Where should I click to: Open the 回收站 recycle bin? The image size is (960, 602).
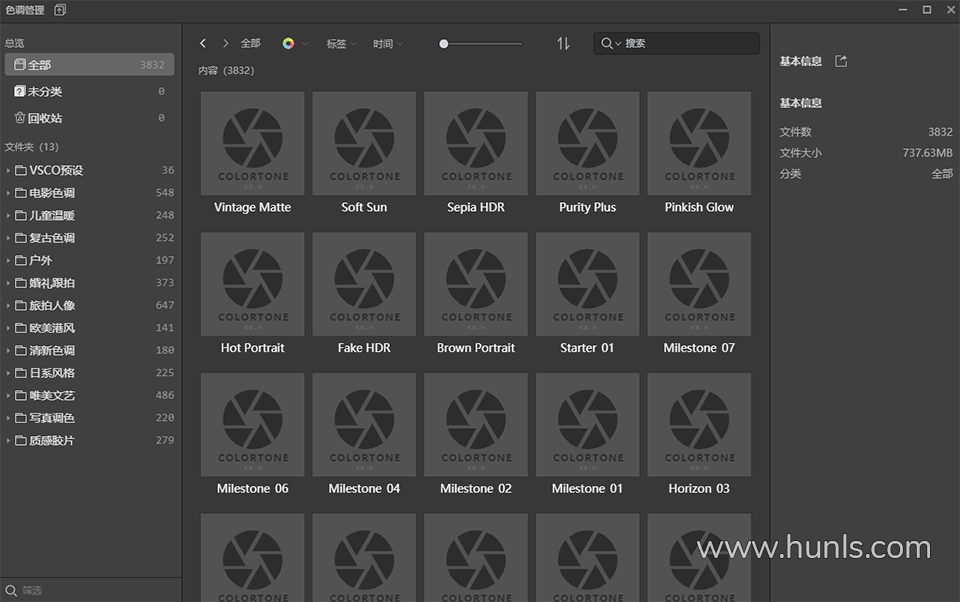tap(89, 118)
